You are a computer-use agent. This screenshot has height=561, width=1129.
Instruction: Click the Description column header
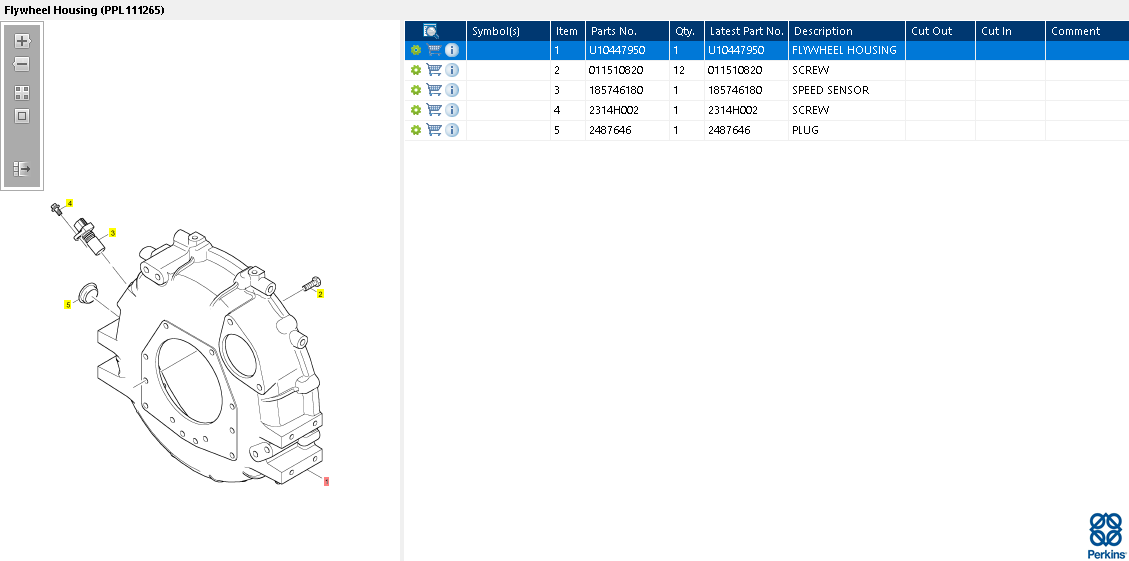(x=823, y=31)
